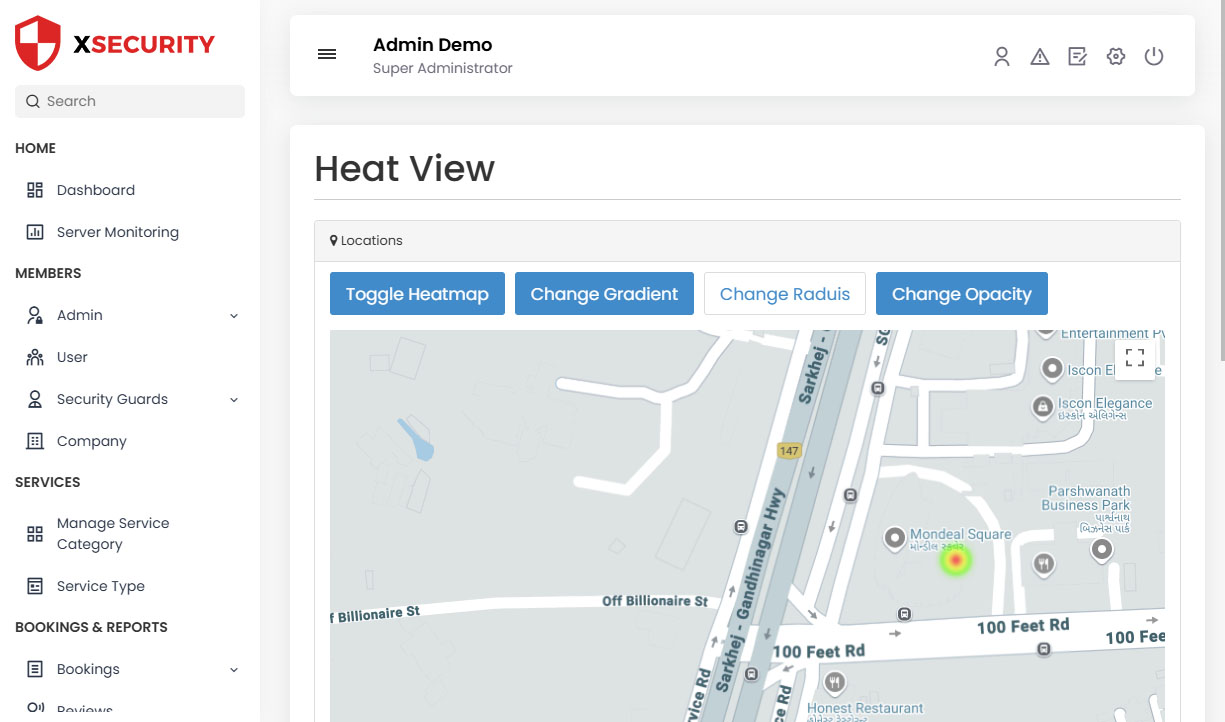The width and height of the screenshot is (1225, 722).
Task: Click the Security Guards icon
Action: 35,399
